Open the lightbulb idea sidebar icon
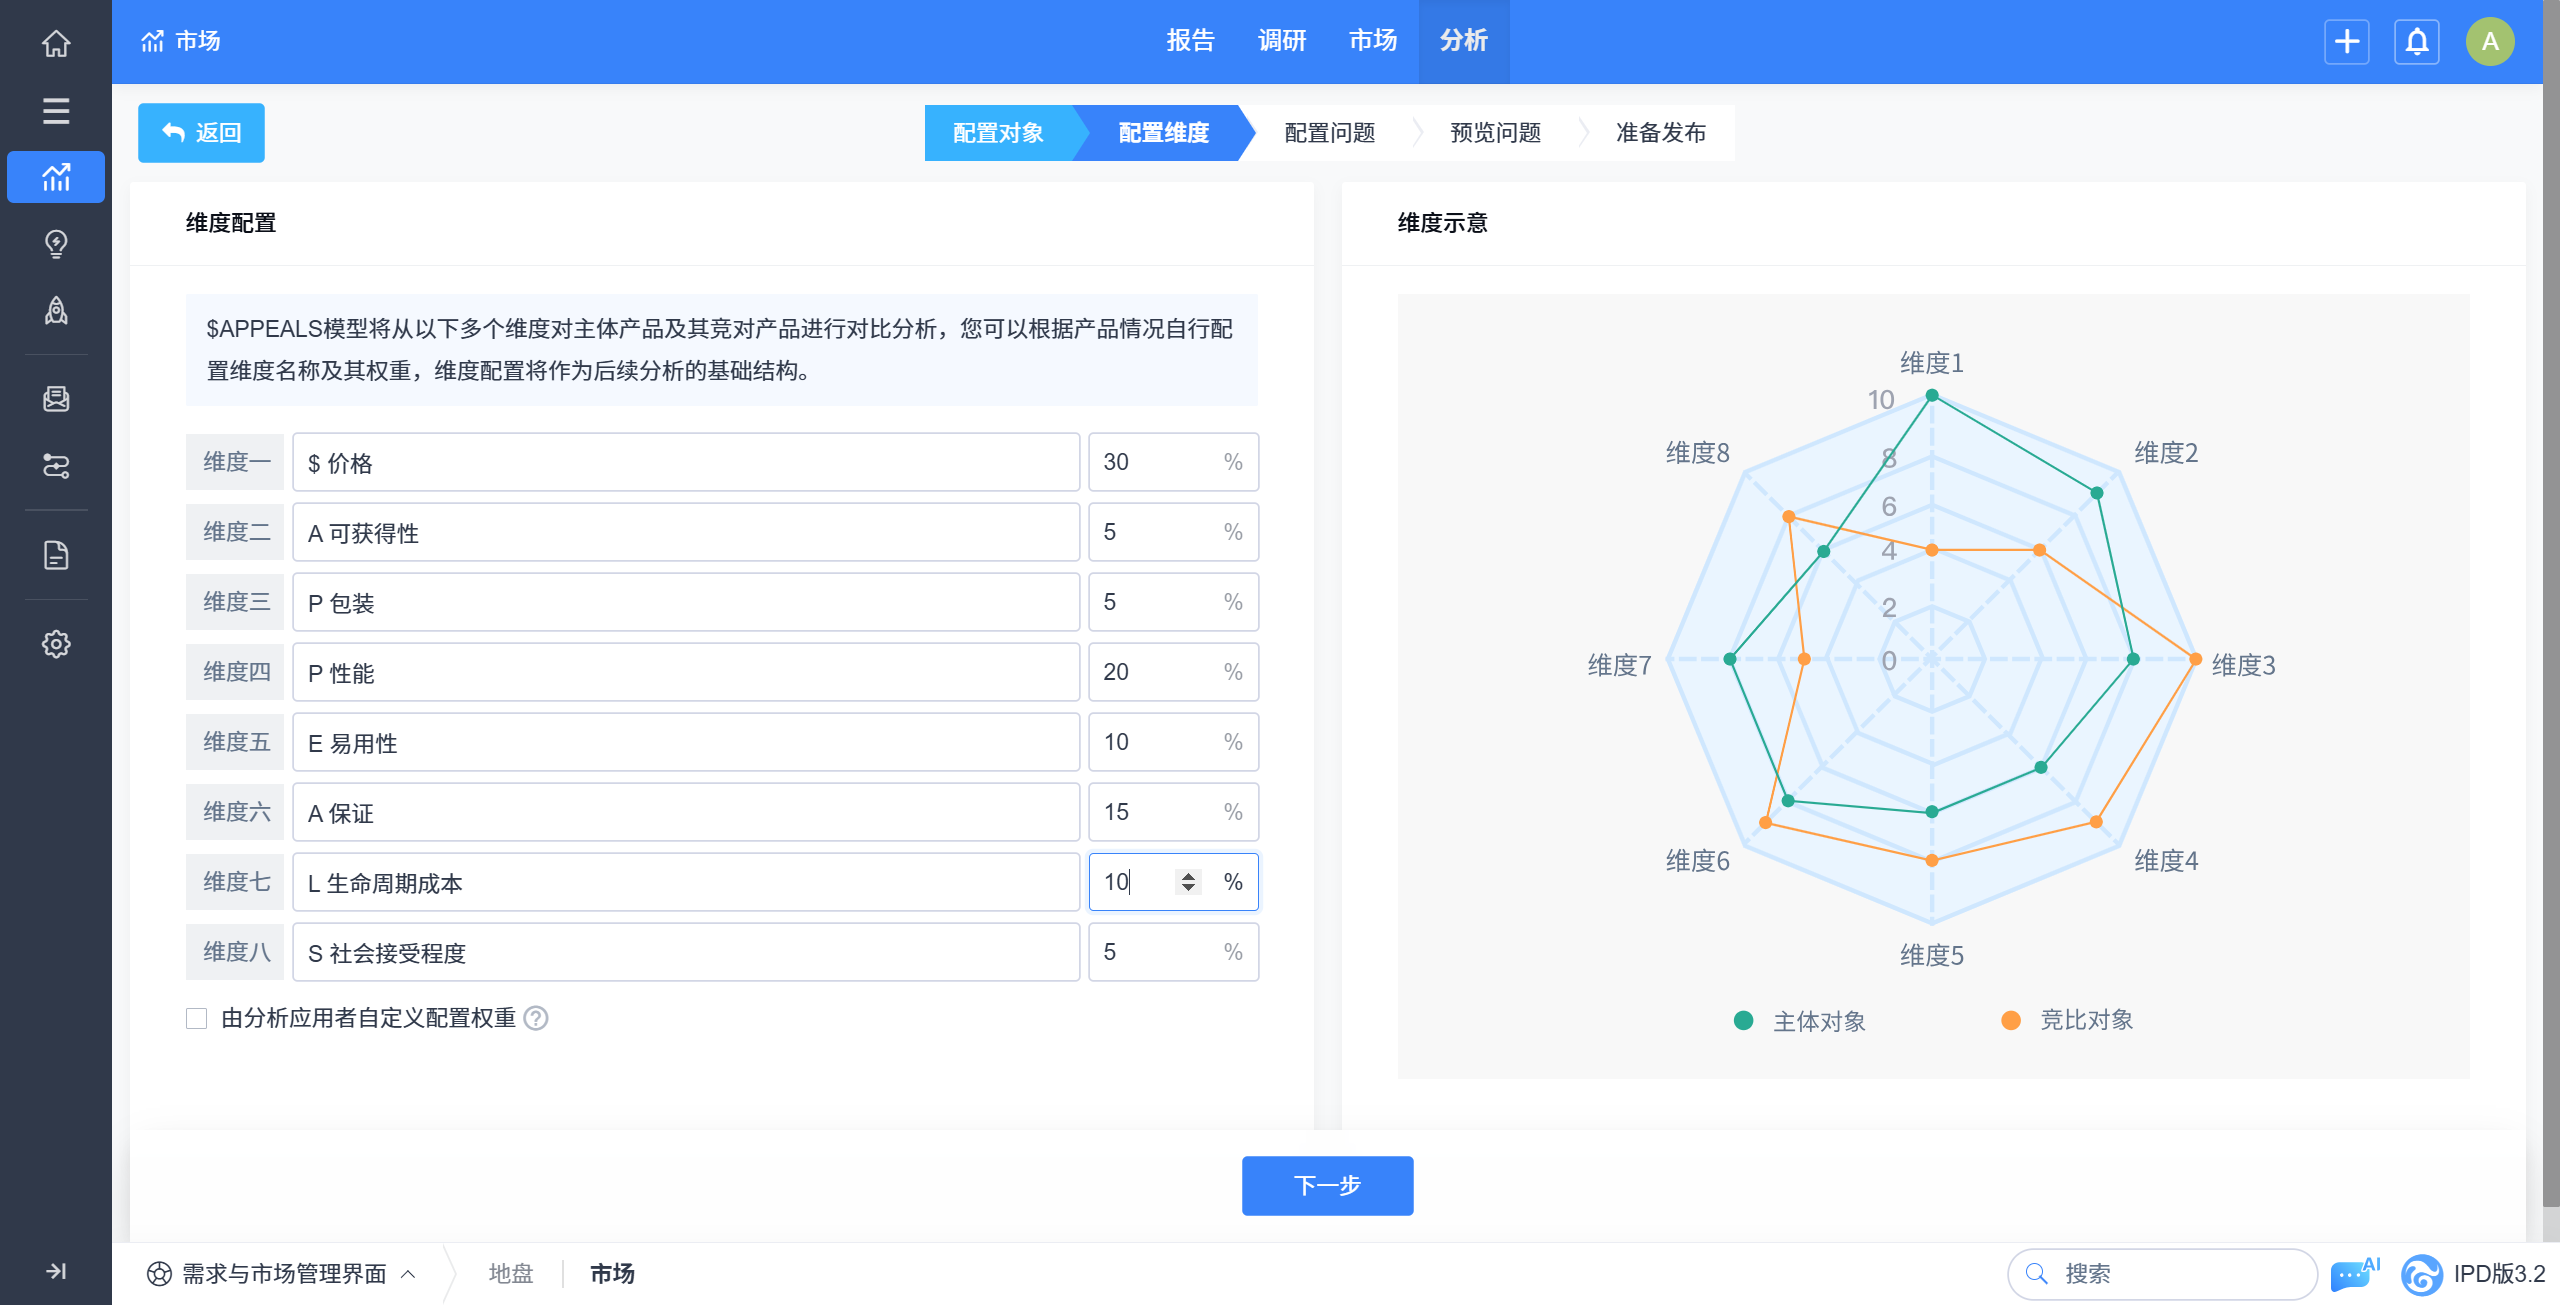This screenshot has height=1305, width=2560. (x=56, y=244)
